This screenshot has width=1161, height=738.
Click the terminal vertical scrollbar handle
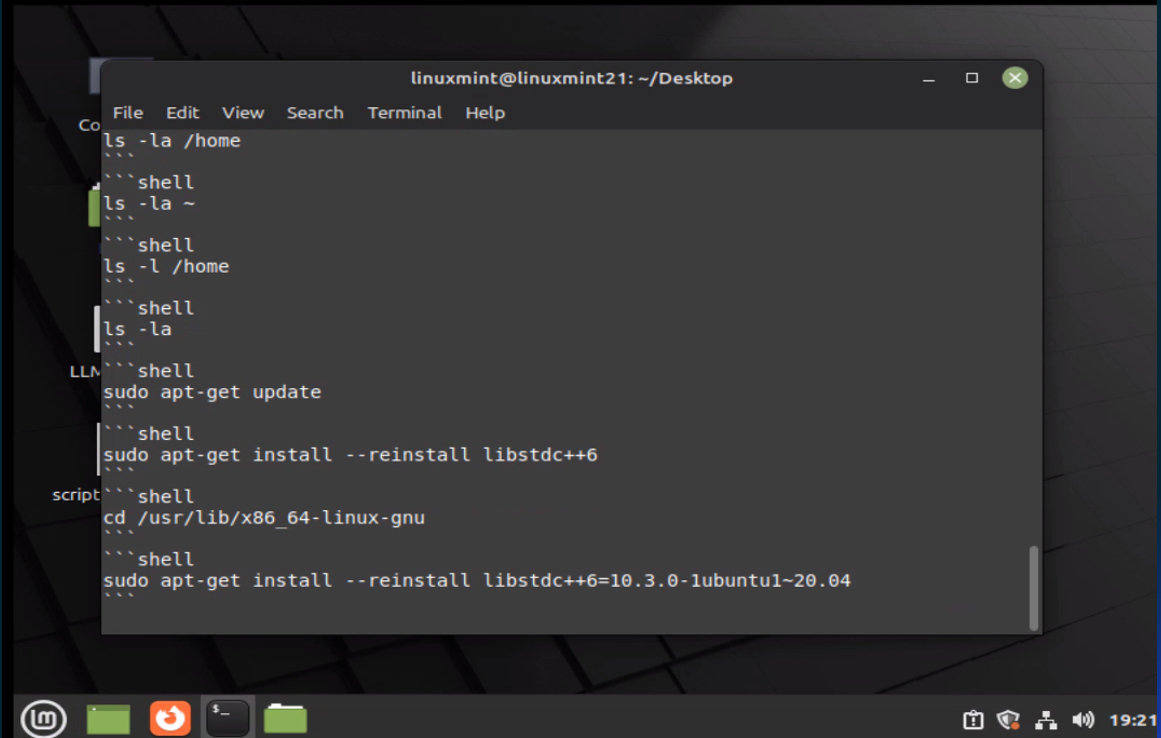point(1034,588)
